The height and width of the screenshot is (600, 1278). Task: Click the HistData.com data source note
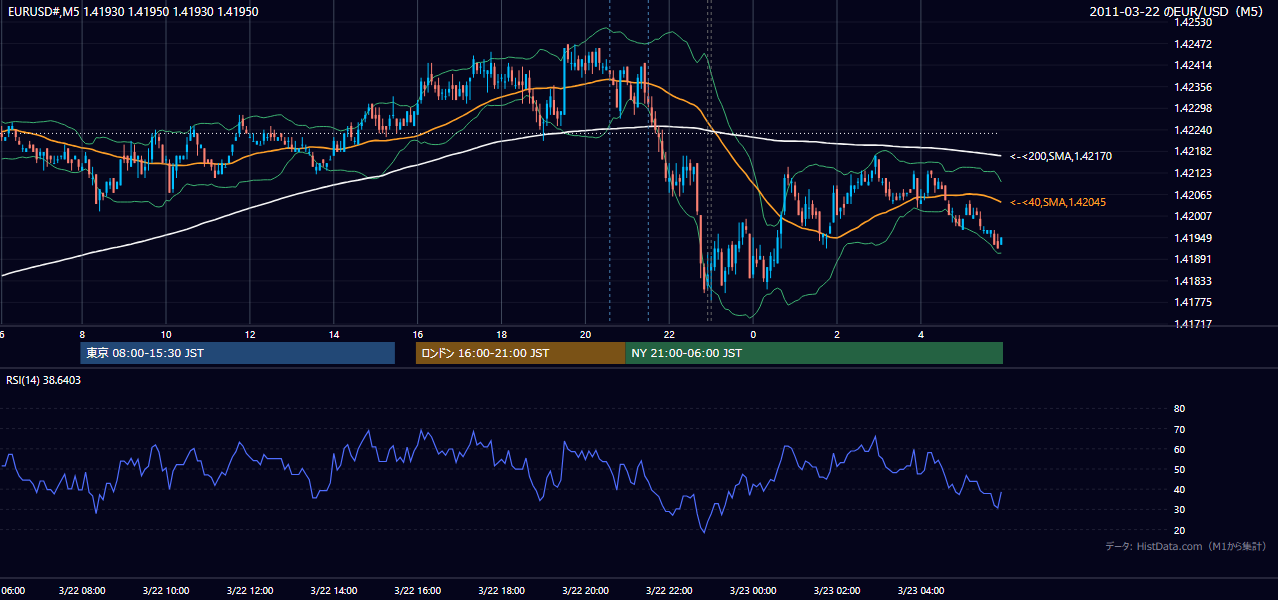point(1186,546)
